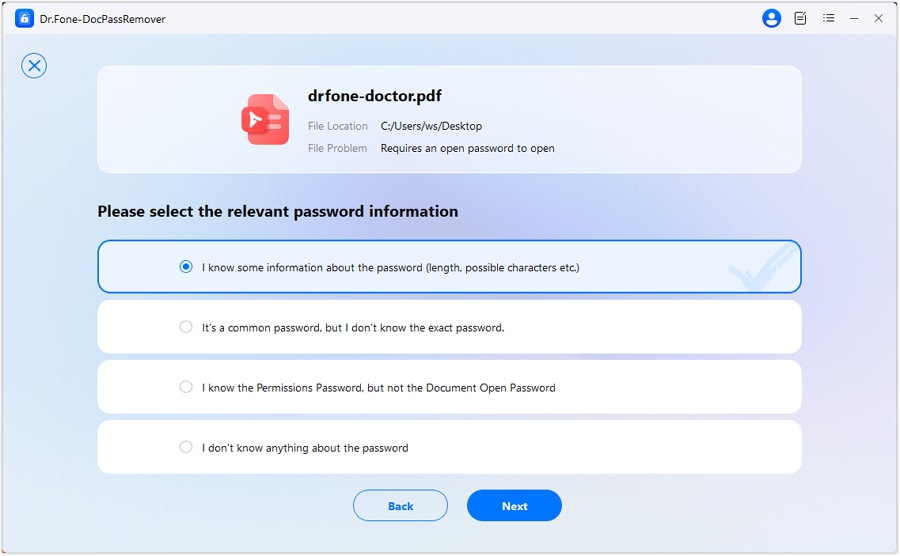Click the 'I don't know anything about the password' text
Viewport: 900px width, 556px height.
click(x=305, y=448)
